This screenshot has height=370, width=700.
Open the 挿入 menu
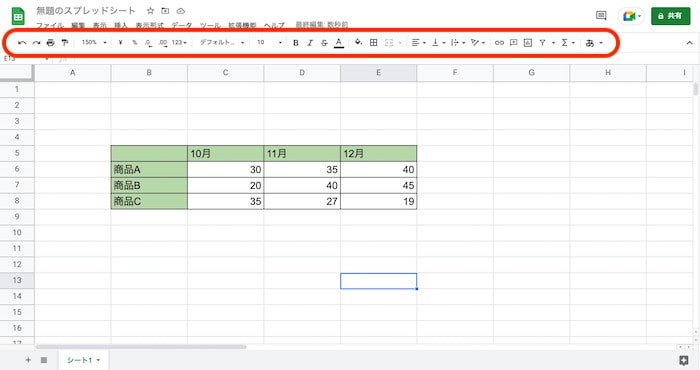click(121, 25)
